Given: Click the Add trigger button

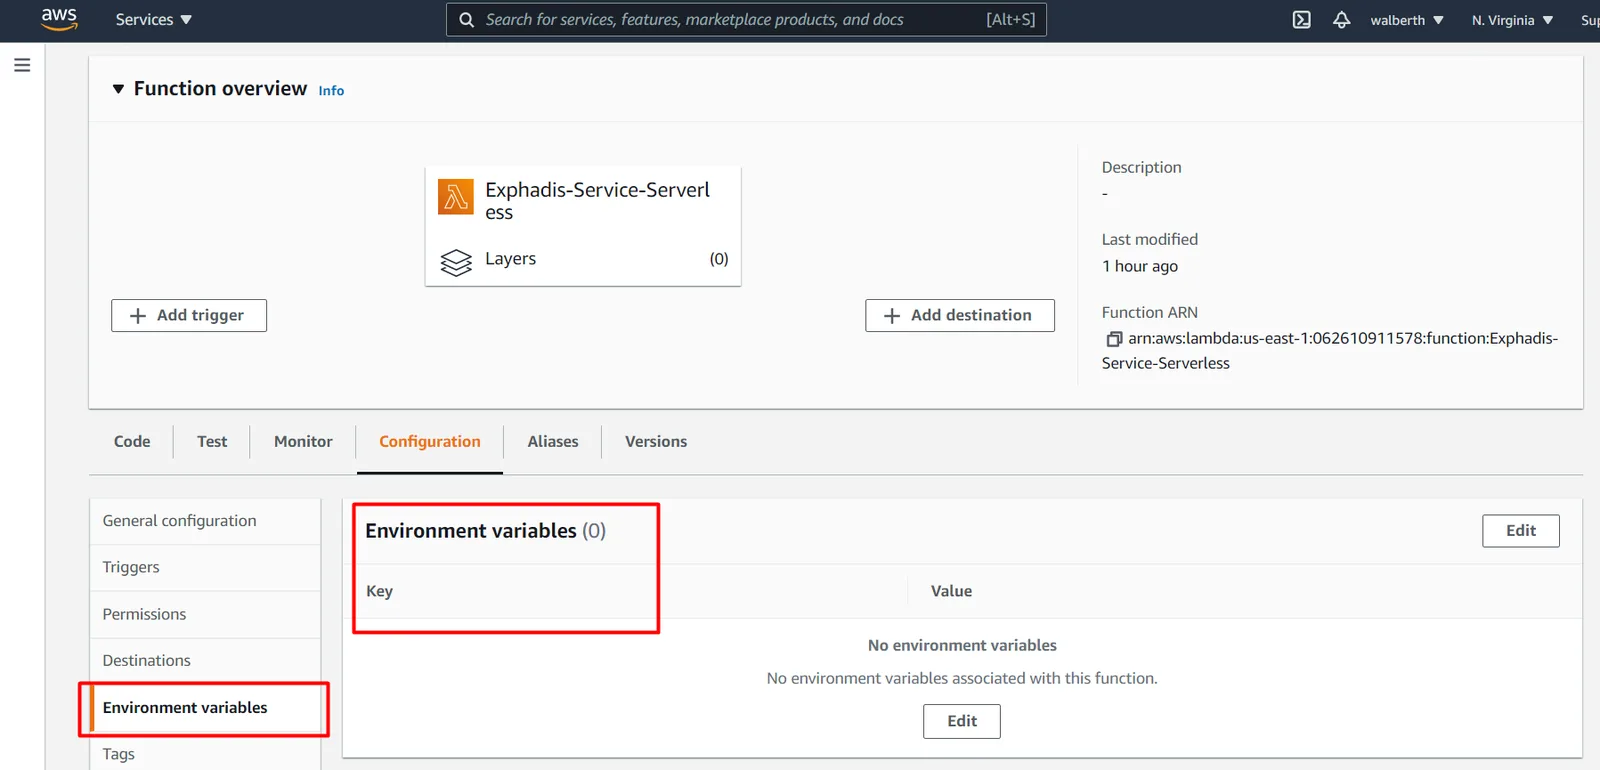Looking at the screenshot, I should pyautogui.click(x=189, y=315).
